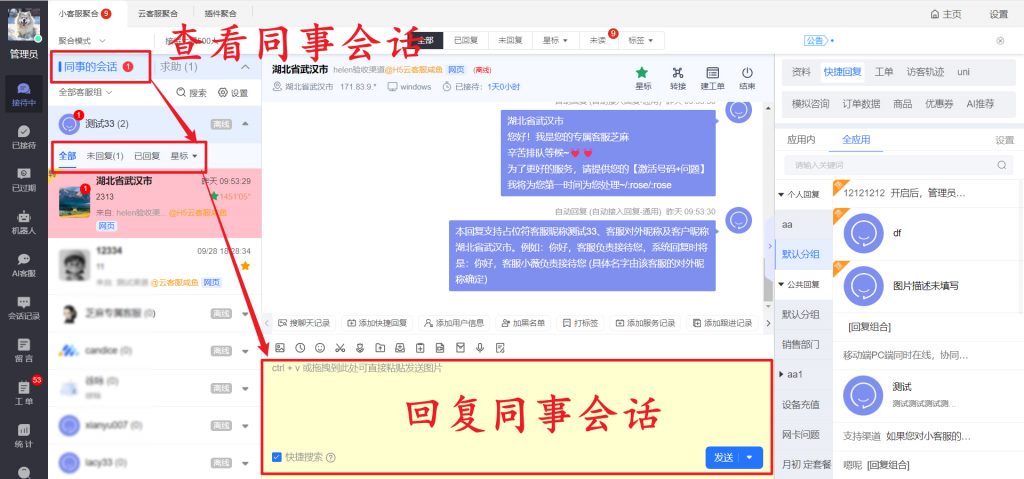This screenshot has height=479, width=1024.
Task: Switch to the 求助 (1) tab
Action: pyautogui.click(x=179, y=67)
